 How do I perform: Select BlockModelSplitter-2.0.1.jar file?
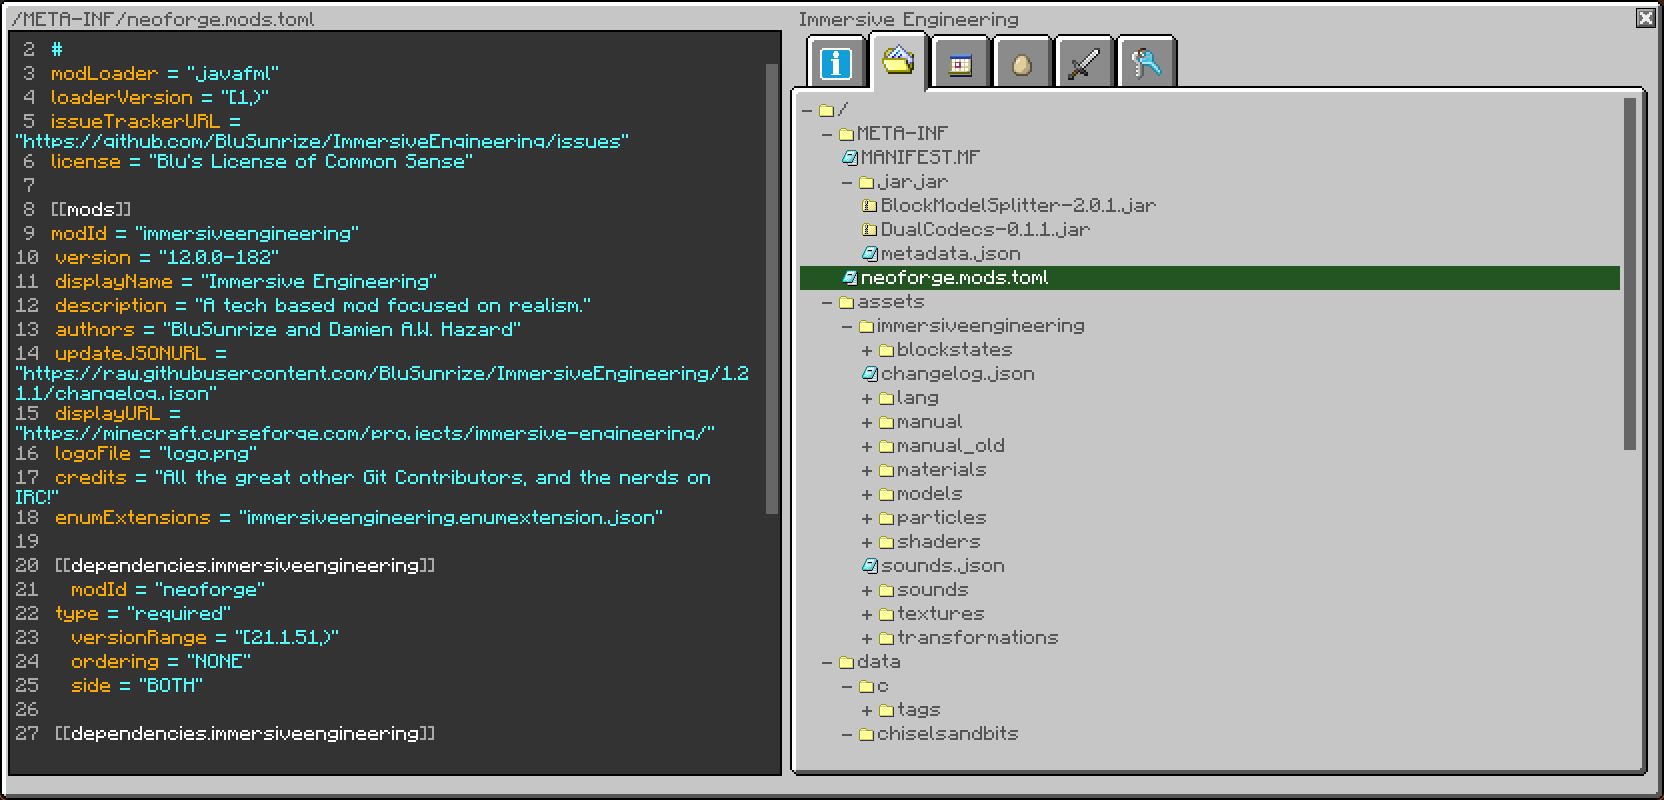coord(1017,206)
